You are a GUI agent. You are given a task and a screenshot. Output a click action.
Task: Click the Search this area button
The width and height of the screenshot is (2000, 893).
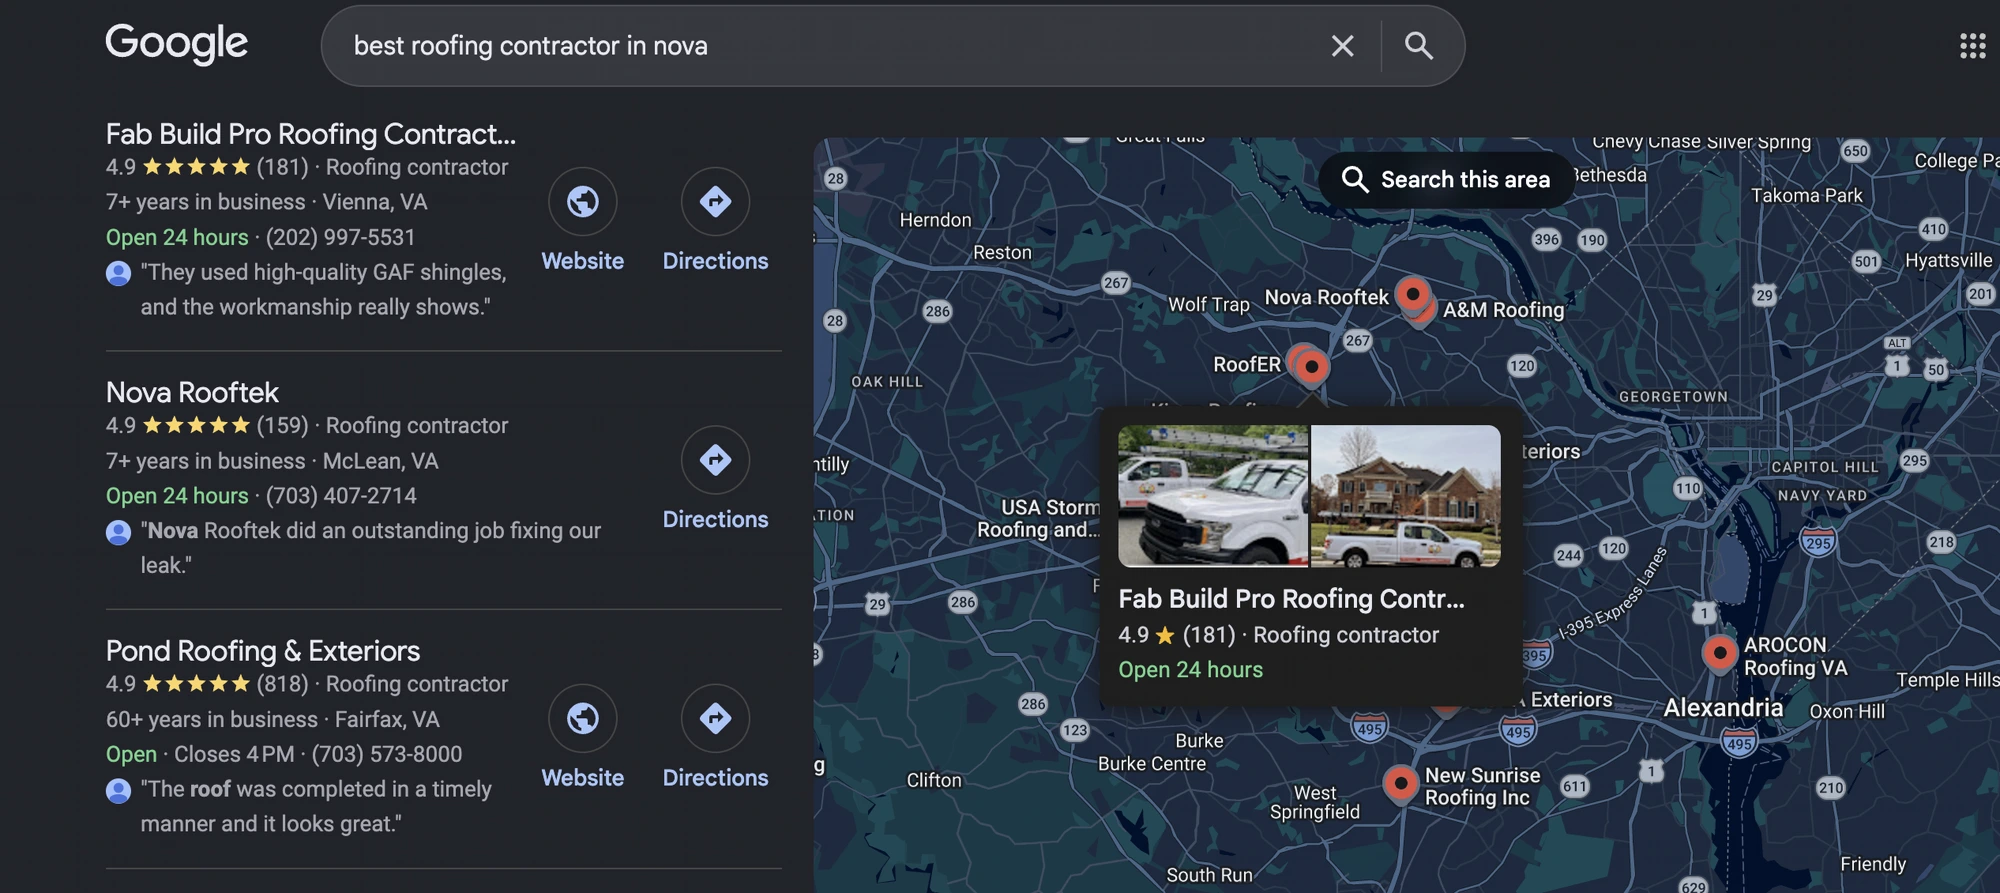[1446, 180]
